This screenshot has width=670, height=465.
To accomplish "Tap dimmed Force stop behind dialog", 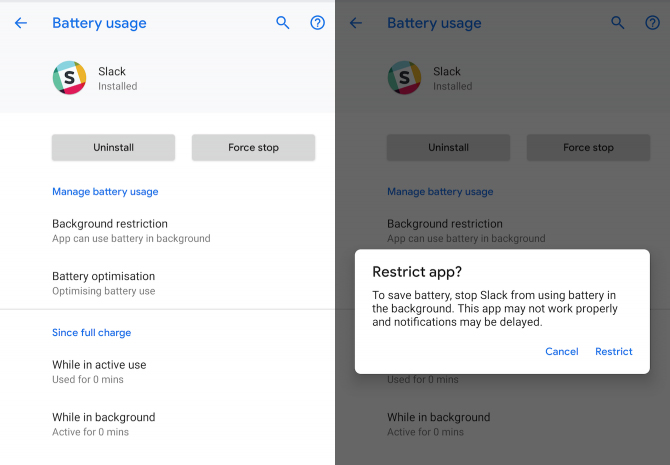I will (588, 147).
